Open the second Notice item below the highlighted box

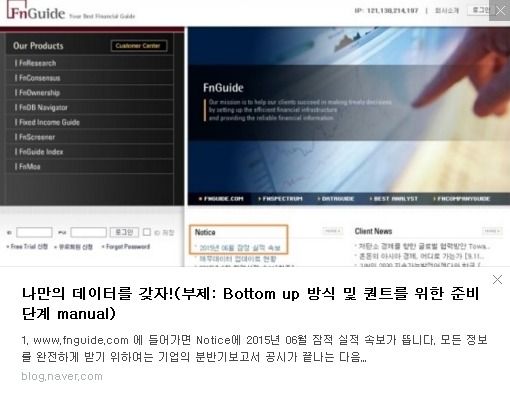coord(238,259)
